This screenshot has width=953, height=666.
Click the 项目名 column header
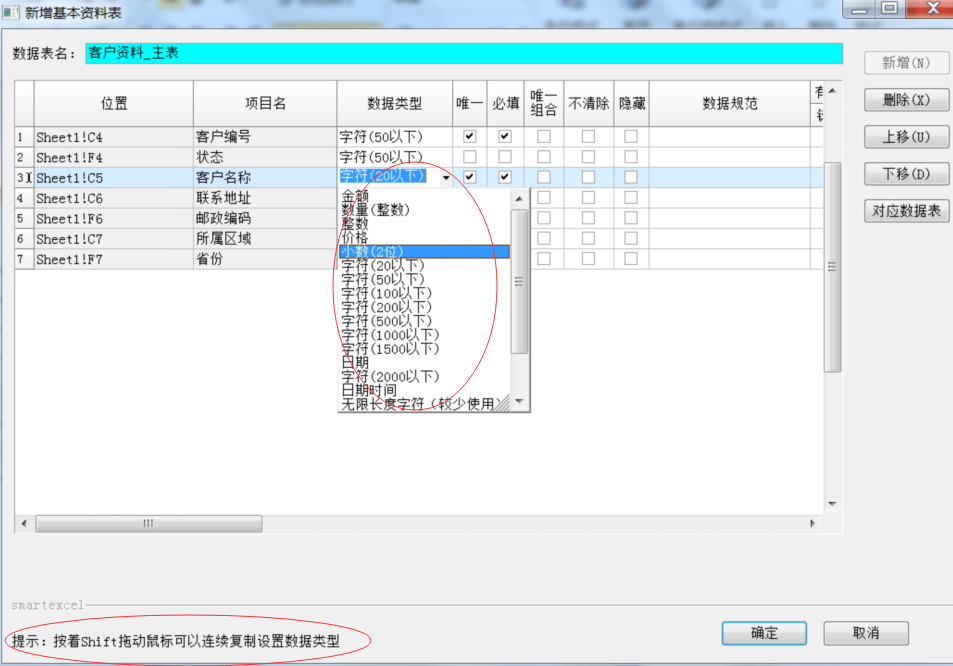265,103
